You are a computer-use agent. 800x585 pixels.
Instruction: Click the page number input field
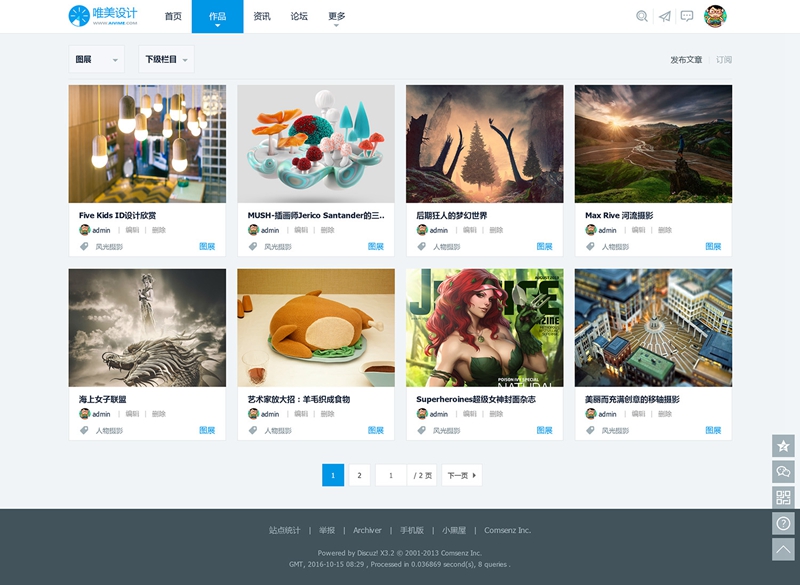tap(390, 475)
